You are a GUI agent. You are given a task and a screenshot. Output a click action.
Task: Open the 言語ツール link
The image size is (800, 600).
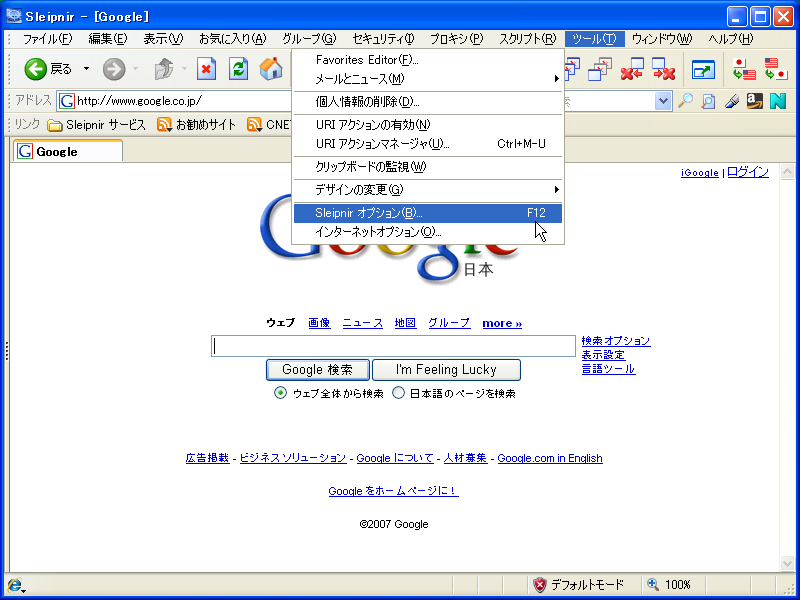(608, 369)
